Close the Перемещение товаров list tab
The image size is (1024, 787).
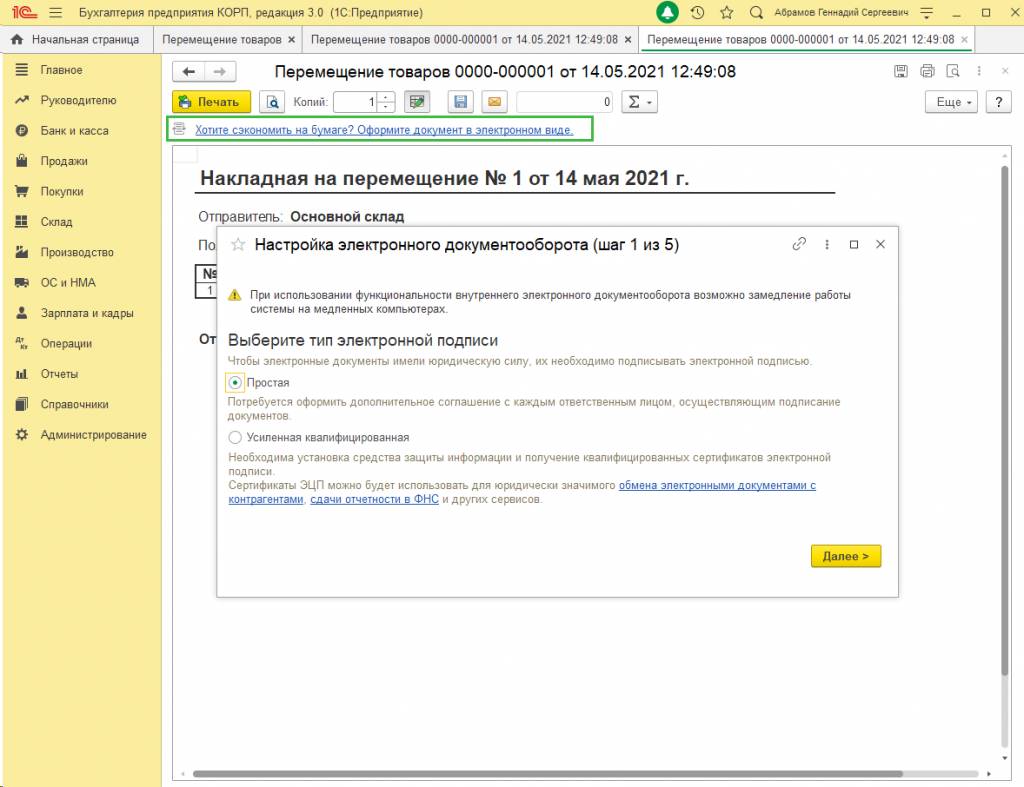point(291,40)
